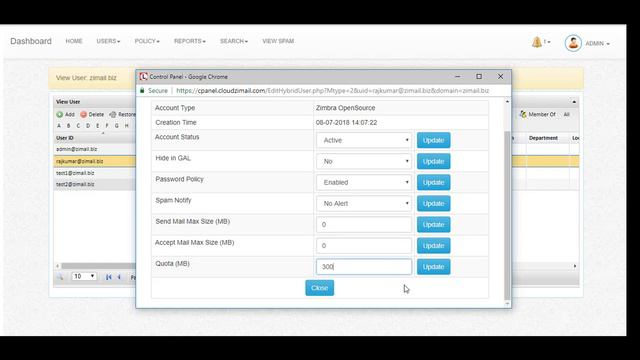
Task: Click the Control Panel window favicon
Action: point(143,76)
